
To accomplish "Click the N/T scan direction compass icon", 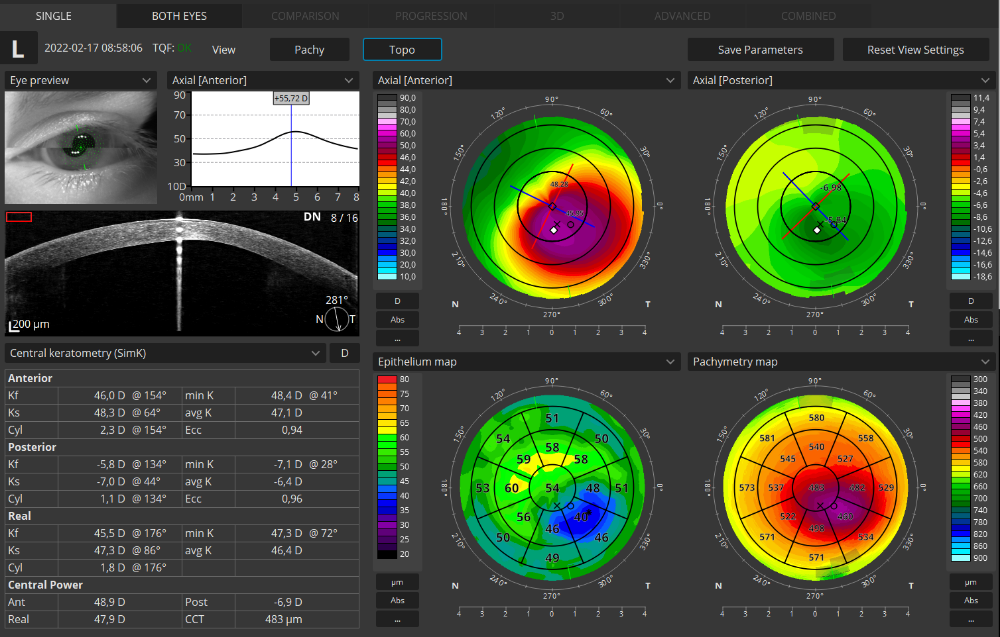I will click(339, 319).
